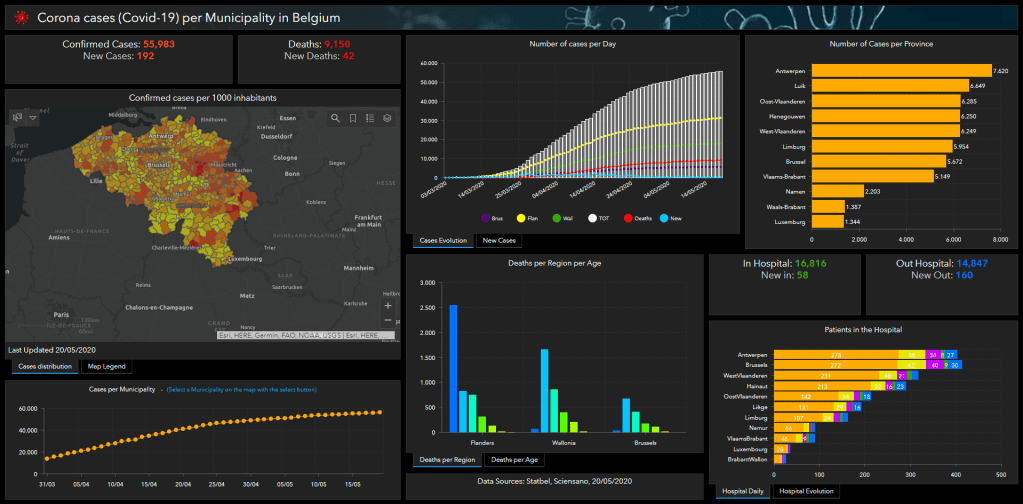This screenshot has height=504, width=1023.
Task: Click the green Wal legend color dot
Action: pos(557,217)
